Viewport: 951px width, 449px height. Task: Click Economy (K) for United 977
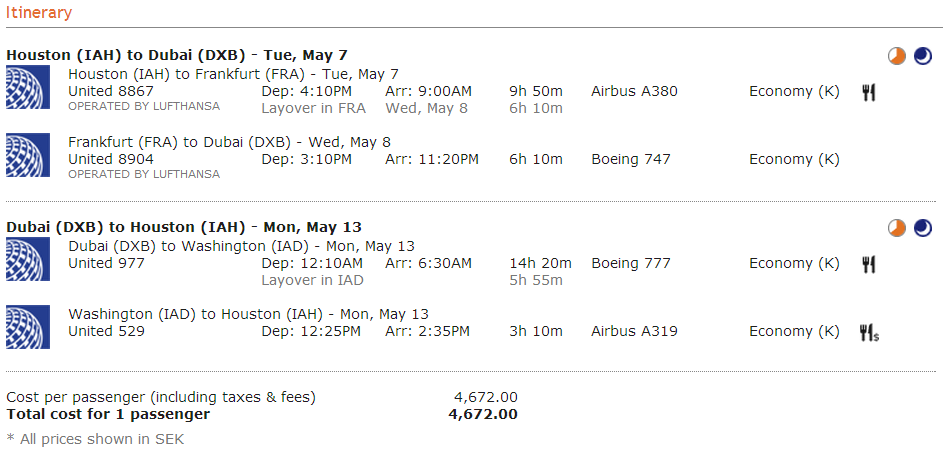[794, 263]
